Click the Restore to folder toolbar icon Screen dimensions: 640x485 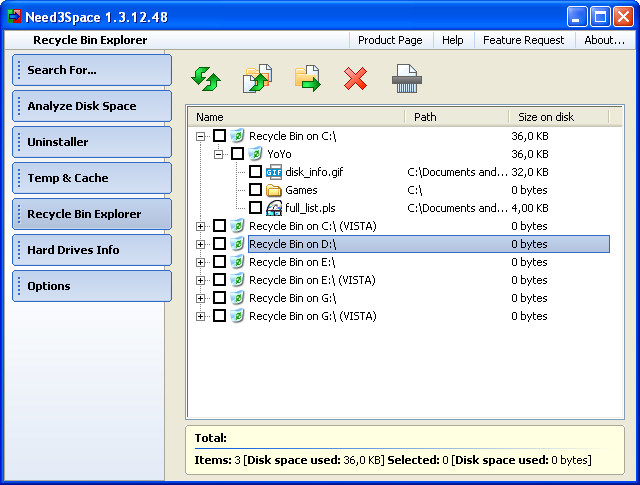308,78
